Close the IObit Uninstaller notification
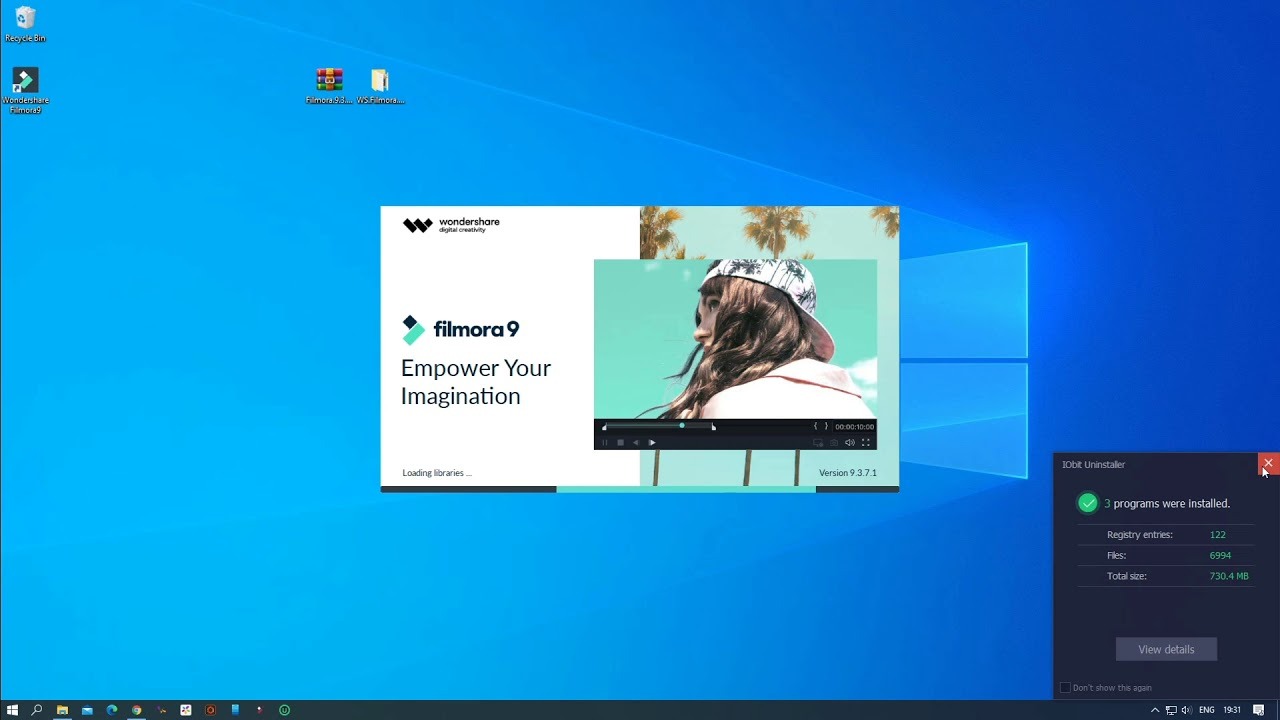The height and width of the screenshot is (720, 1280). (1268, 463)
